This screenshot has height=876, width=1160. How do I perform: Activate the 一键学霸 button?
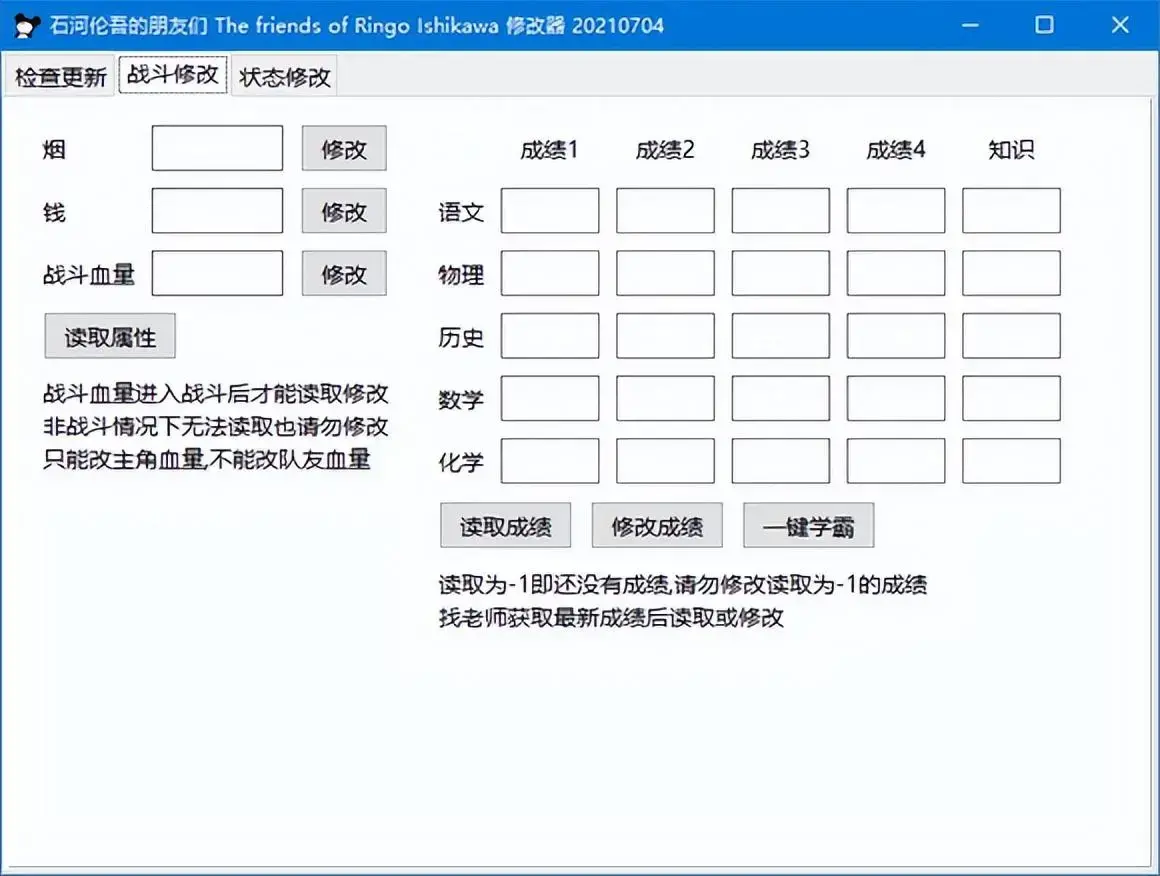(x=808, y=524)
